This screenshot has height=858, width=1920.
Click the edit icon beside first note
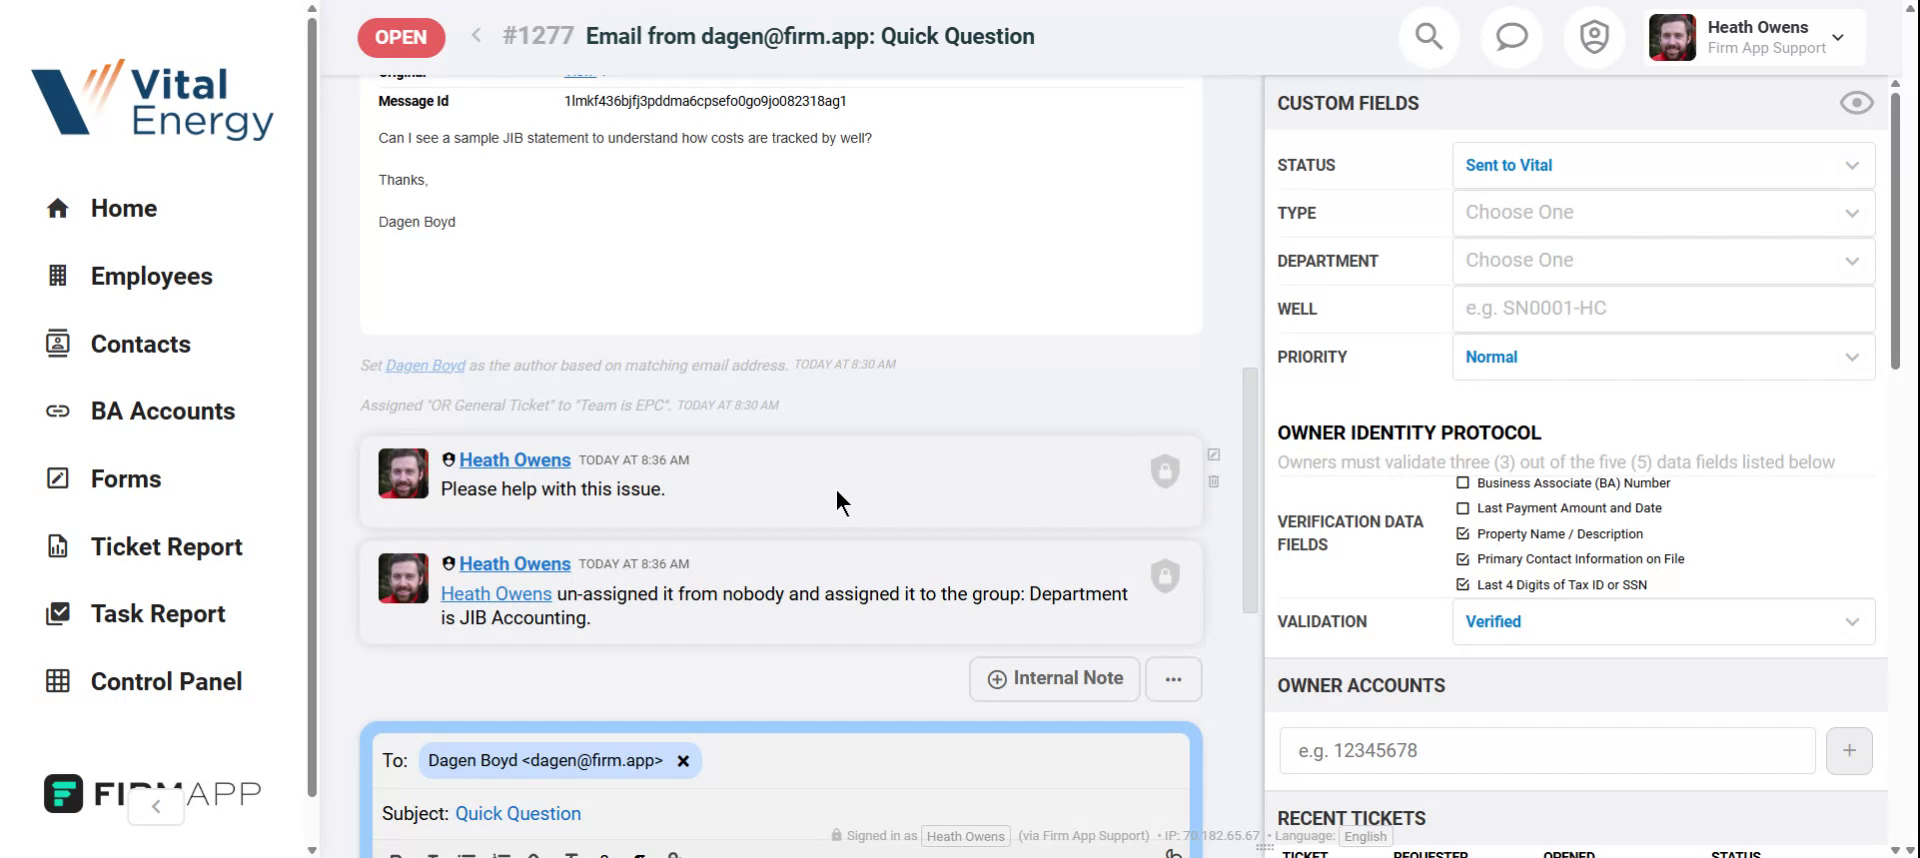[1214, 455]
